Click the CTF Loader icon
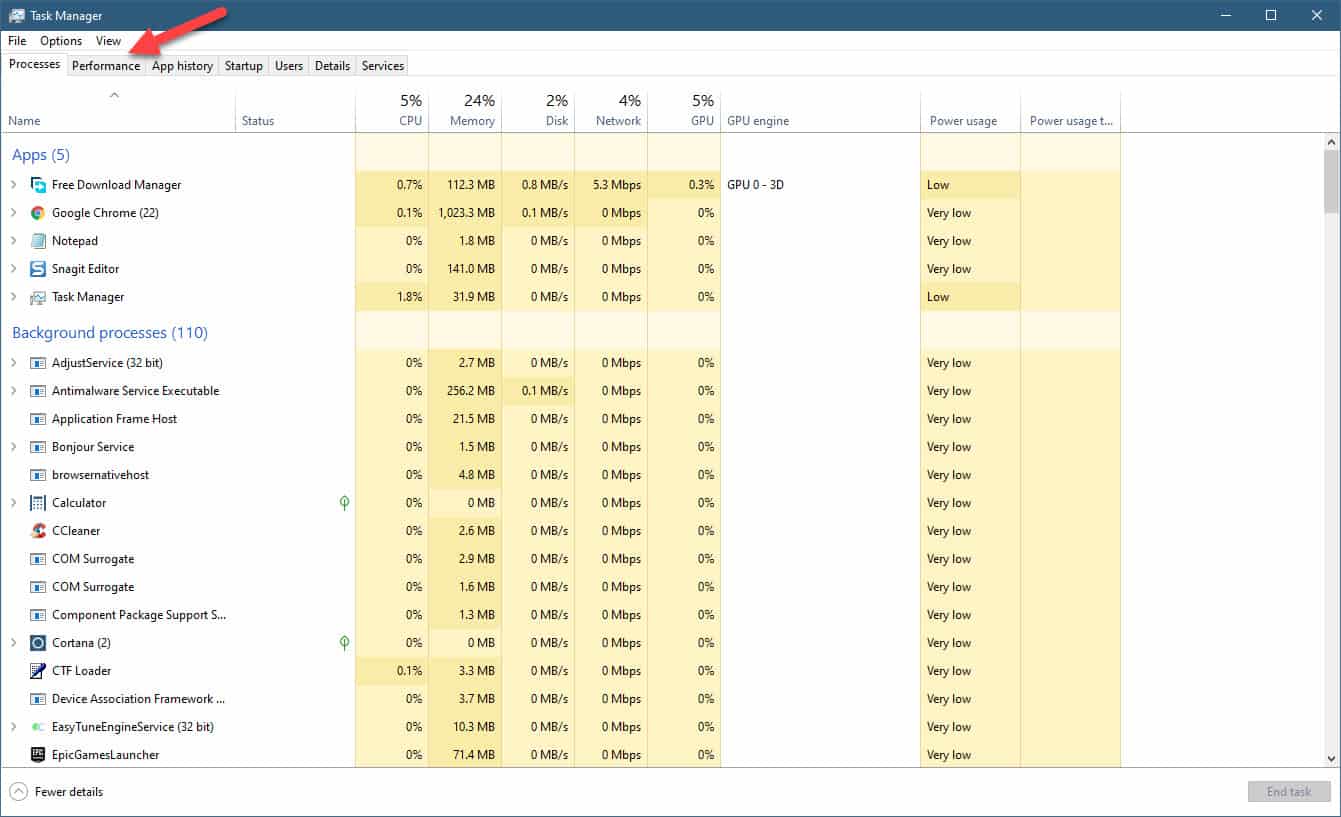Image resolution: width=1341 pixels, height=817 pixels. pos(38,671)
